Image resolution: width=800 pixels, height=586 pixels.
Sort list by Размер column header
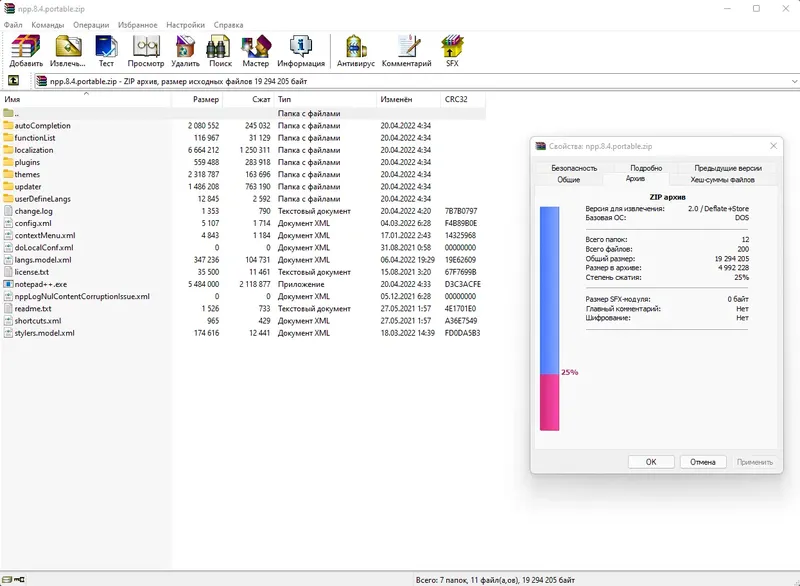197,99
